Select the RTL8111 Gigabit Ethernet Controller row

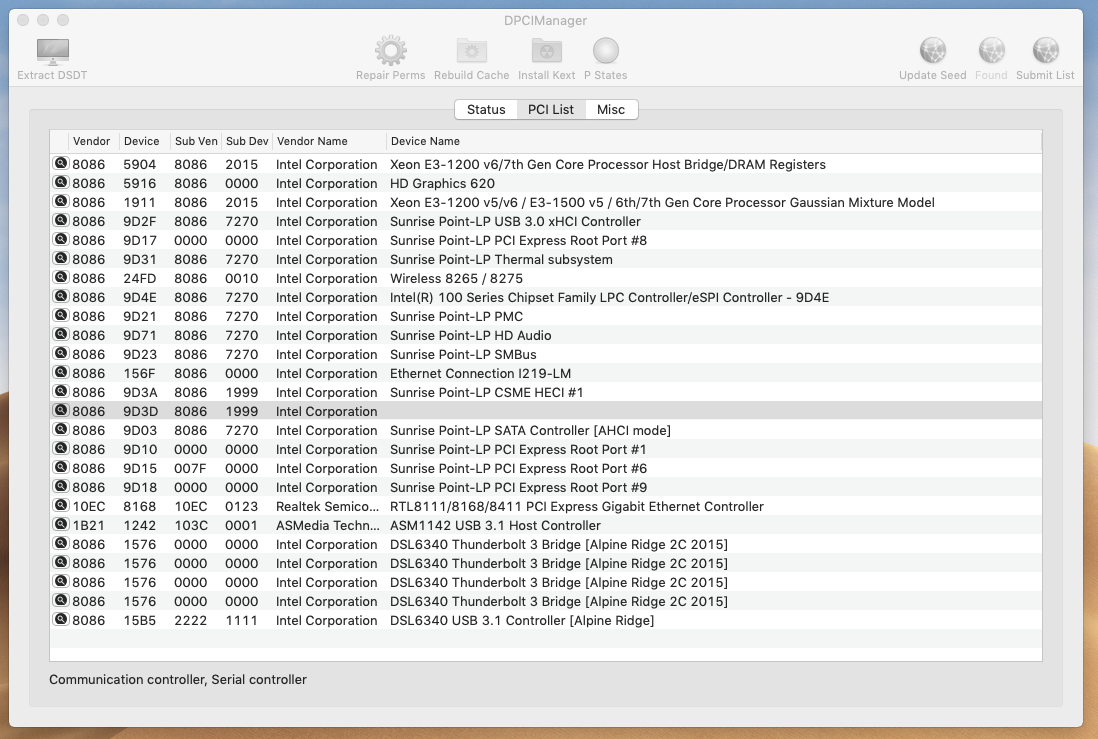tap(576, 506)
